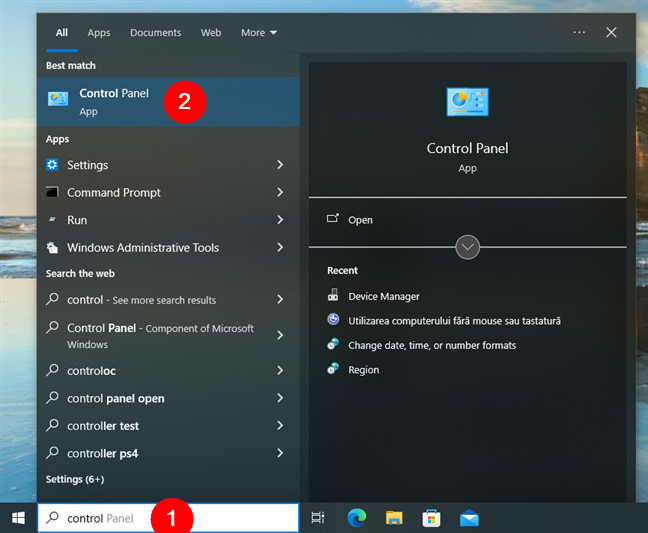Viewport: 648px width, 533px height.
Task: Open 'Utilizarea computerului fără mouse sau tastatură'
Action: coord(454,321)
